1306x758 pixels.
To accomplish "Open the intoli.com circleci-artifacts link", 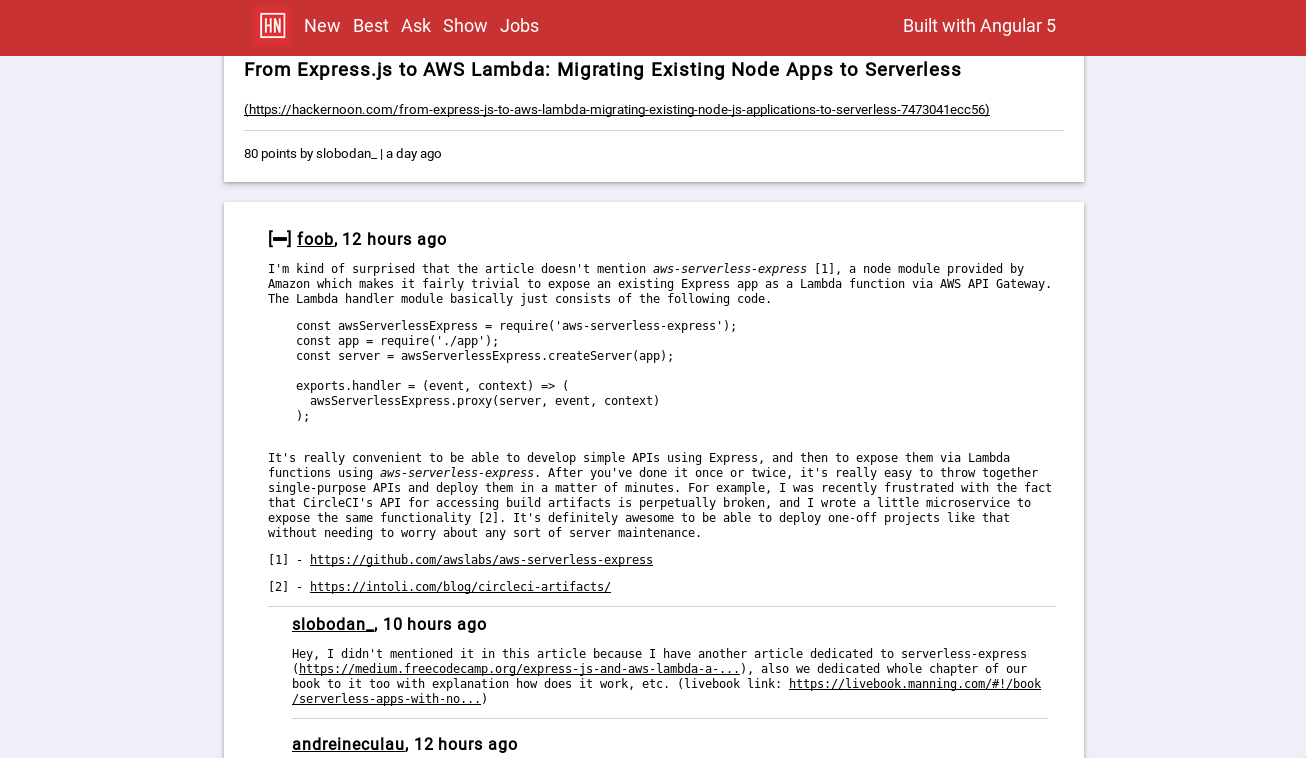I will point(460,587).
